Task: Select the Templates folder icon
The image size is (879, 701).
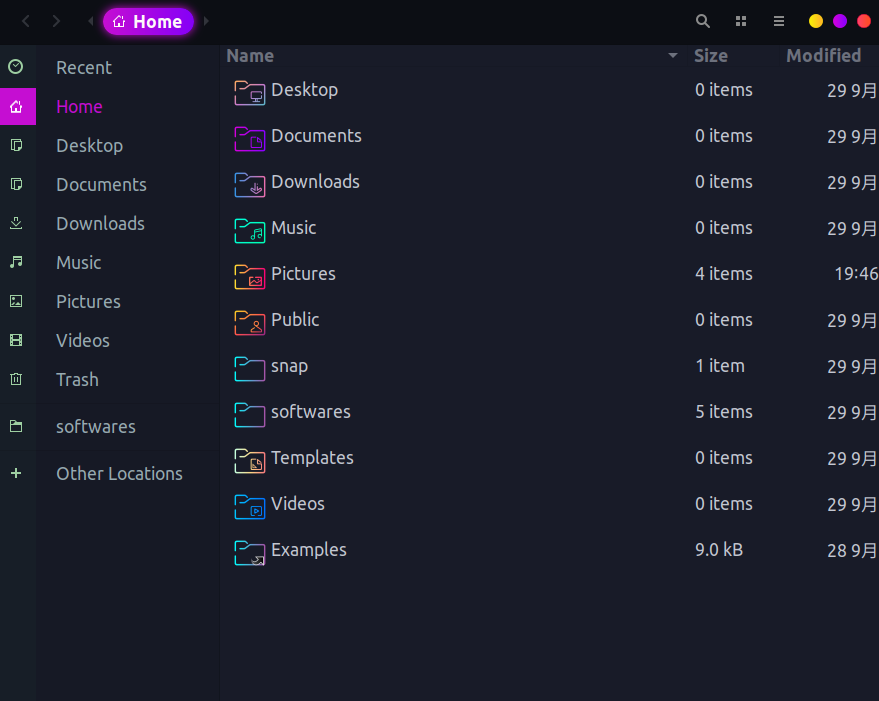Action: point(249,460)
